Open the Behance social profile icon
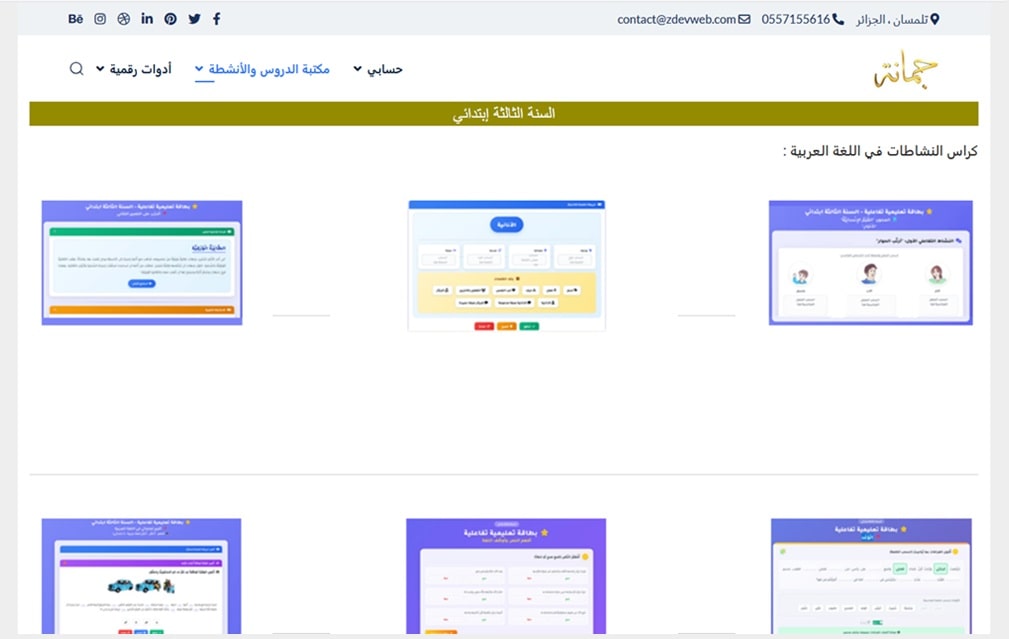The height and width of the screenshot is (639, 1009). tap(76, 19)
